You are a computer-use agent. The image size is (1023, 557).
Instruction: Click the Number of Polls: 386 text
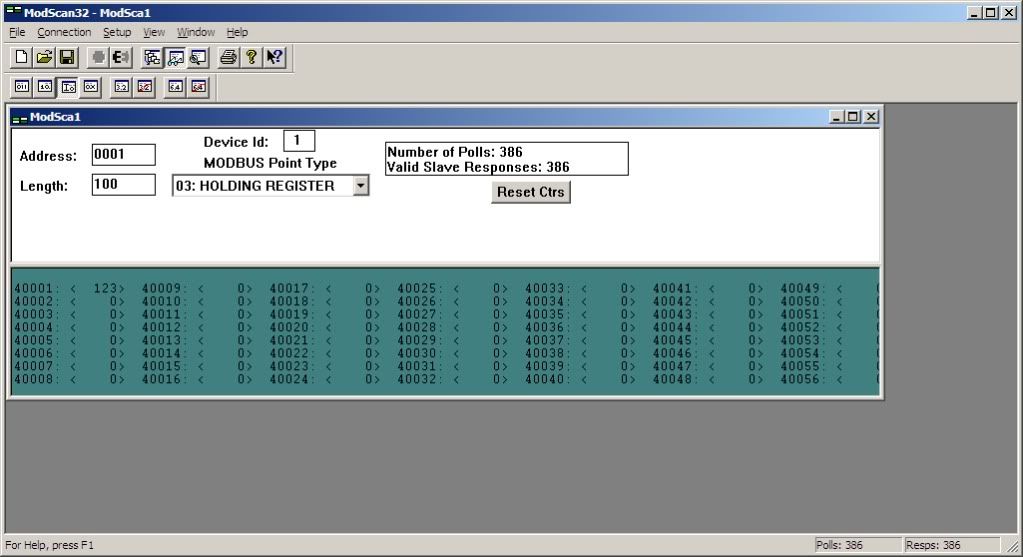point(455,152)
